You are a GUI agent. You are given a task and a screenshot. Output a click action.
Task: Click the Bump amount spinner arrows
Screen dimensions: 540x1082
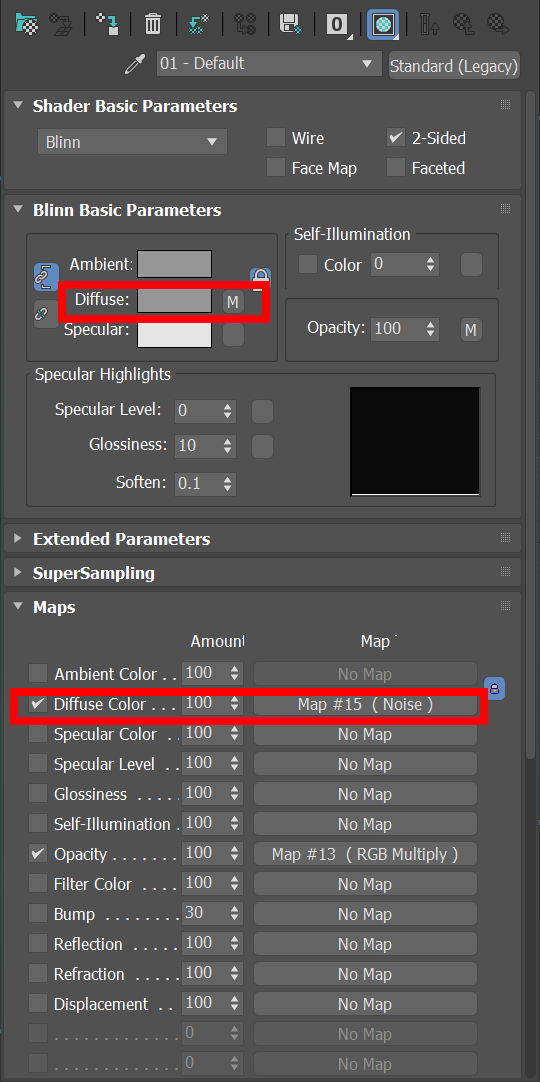point(235,914)
